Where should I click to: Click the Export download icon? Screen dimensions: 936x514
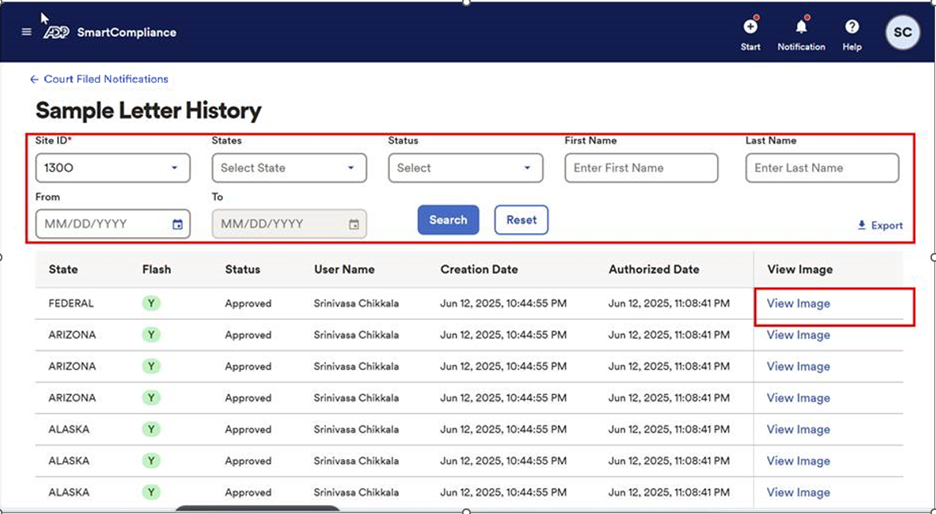pyautogui.click(x=862, y=226)
